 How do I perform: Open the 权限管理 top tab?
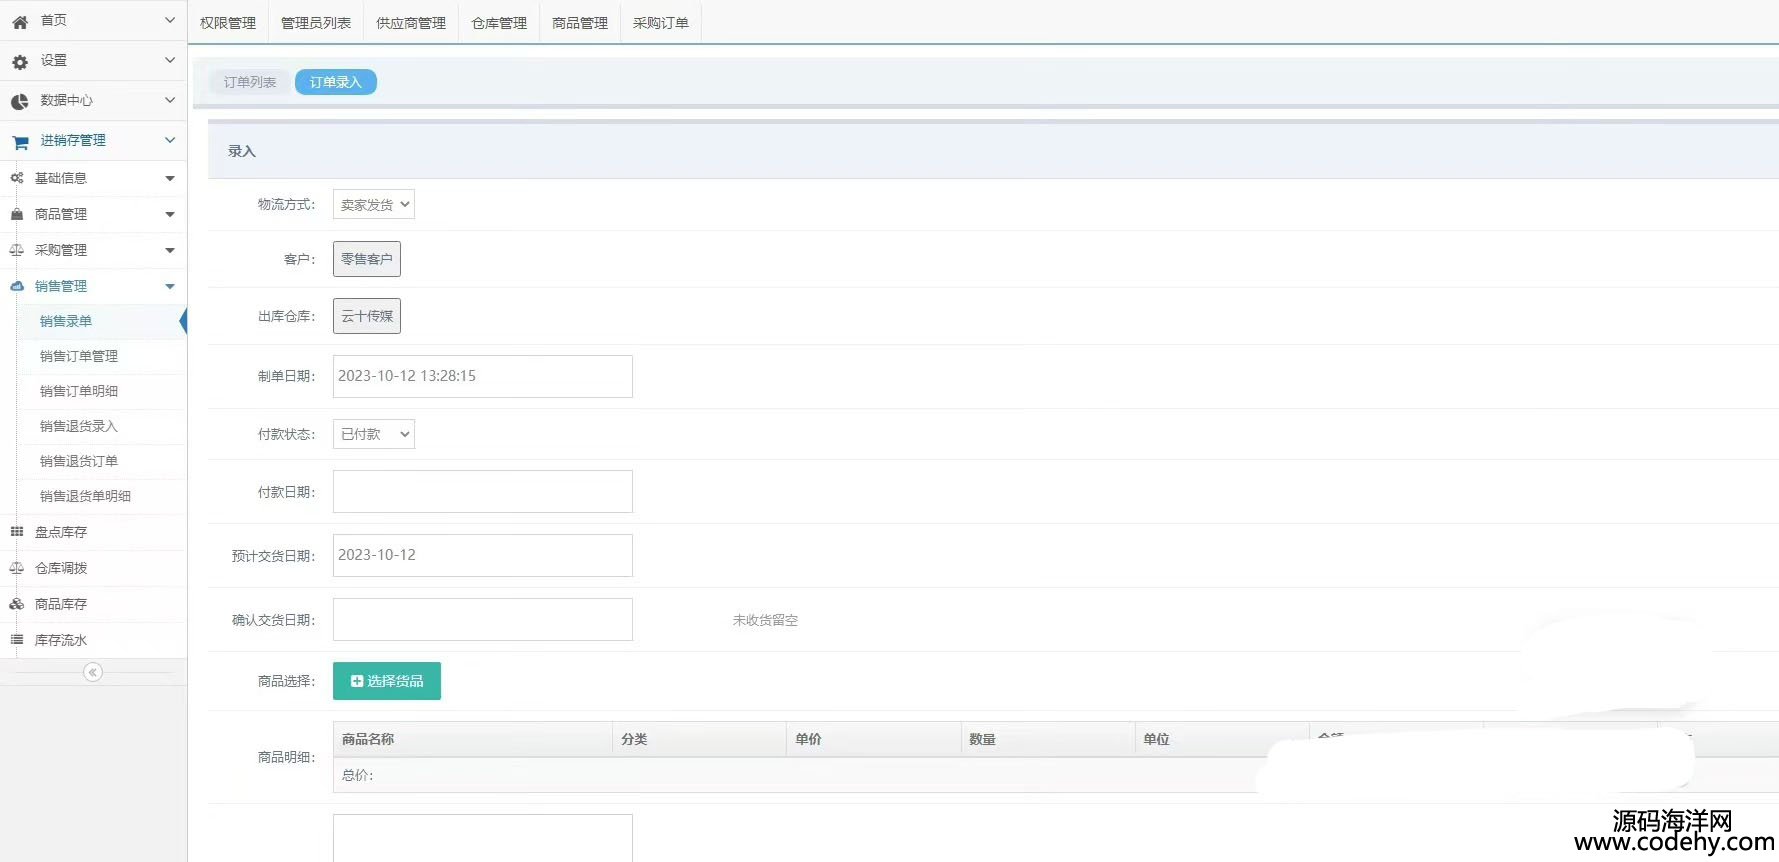[x=228, y=23]
